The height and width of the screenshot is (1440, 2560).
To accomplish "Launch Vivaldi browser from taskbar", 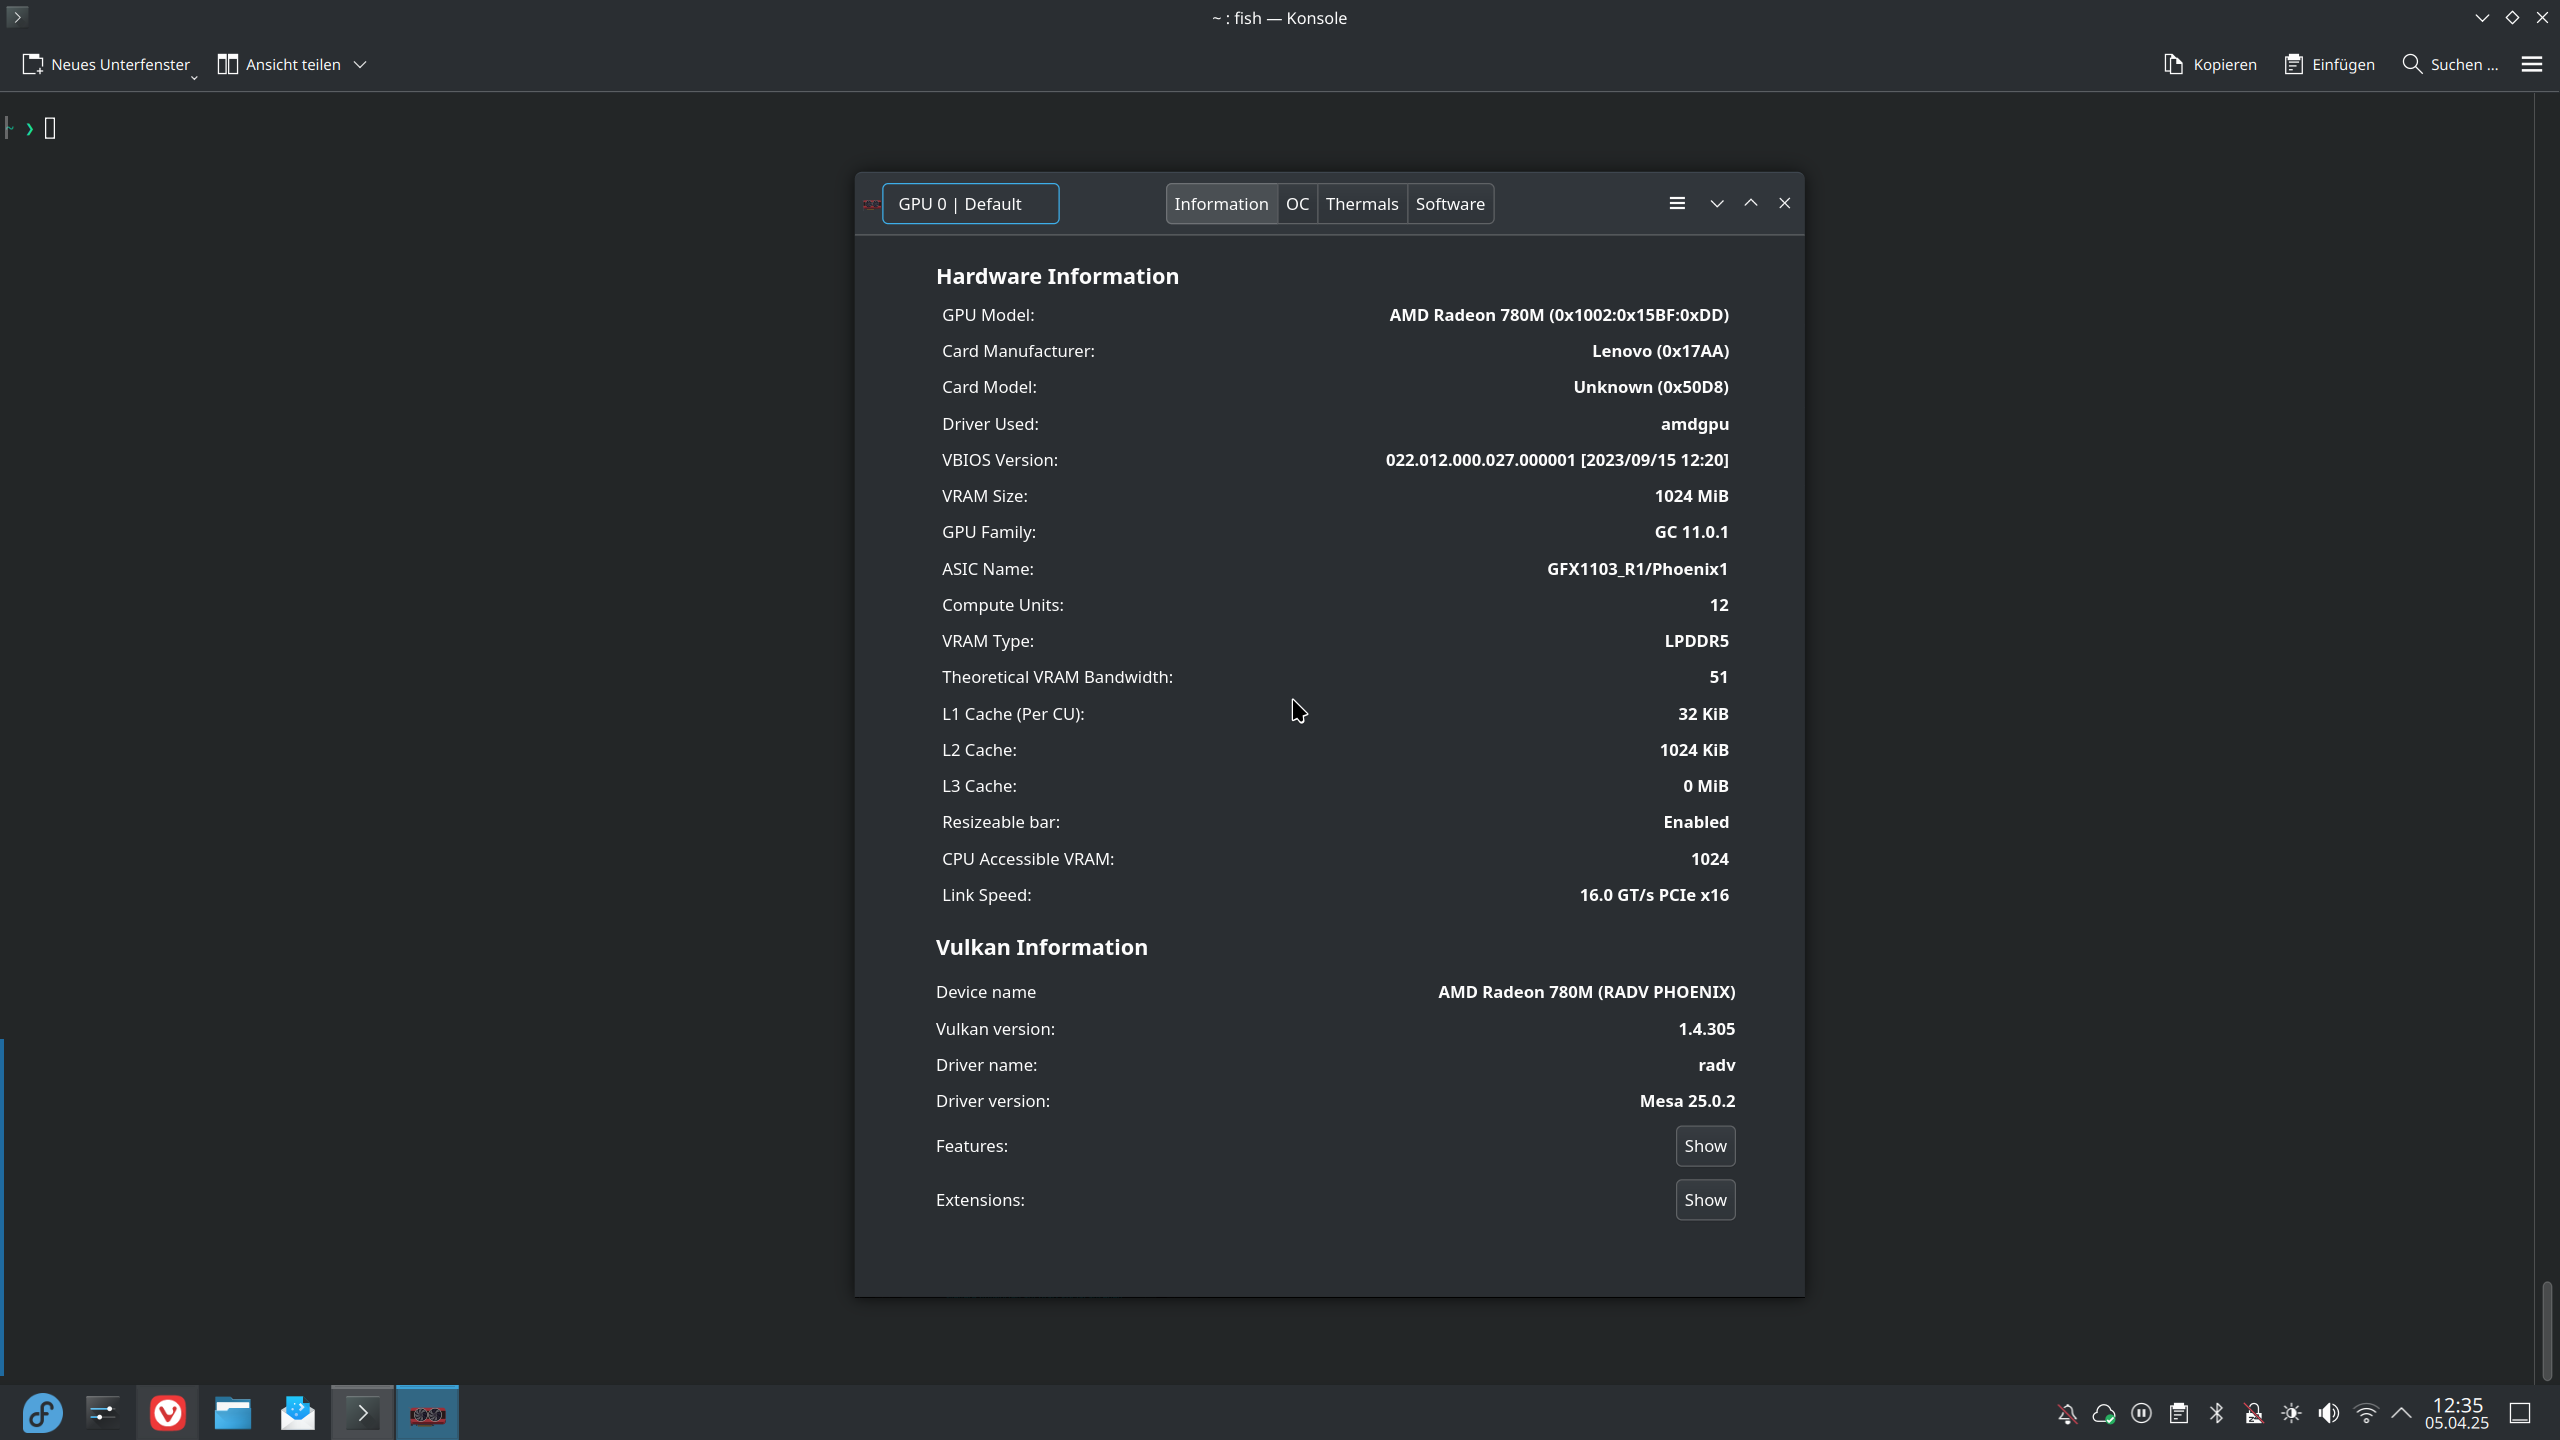I will click(x=167, y=1412).
